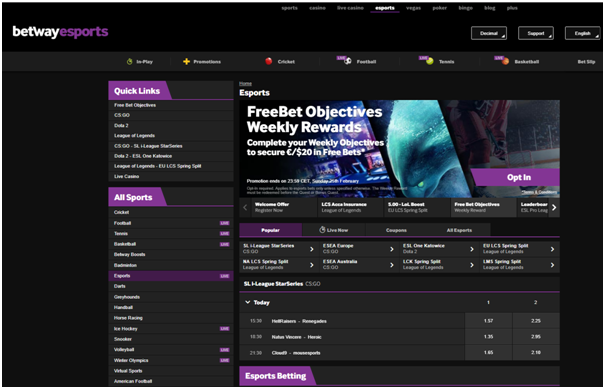Image resolution: width=606 pixels, height=389 pixels.
Task: Open SL i-League StarSeries arrow
Action: click(x=312, y=249)
